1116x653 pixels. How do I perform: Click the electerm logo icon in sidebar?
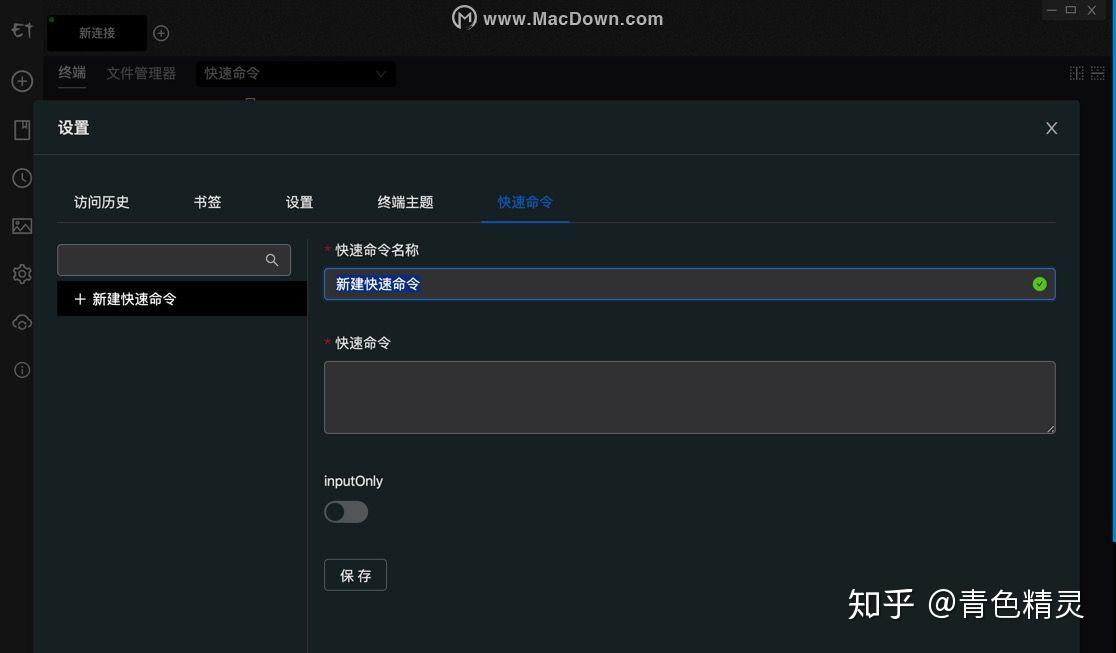pyautogui.click(x=22, y=30)
